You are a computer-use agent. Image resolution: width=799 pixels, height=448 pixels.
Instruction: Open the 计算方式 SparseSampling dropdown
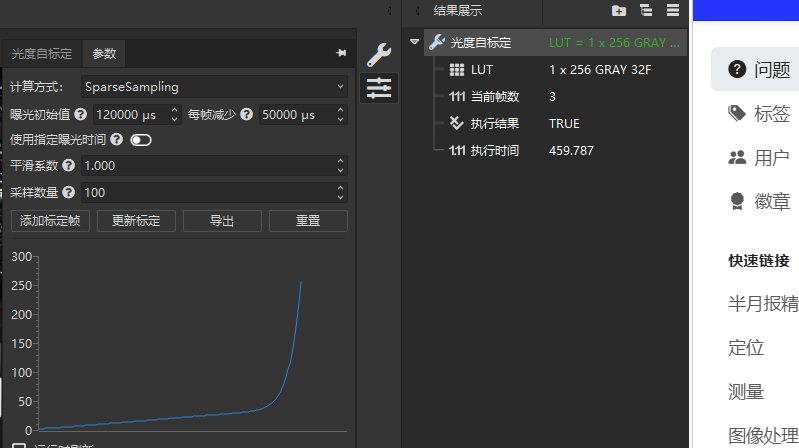(214, 87)
